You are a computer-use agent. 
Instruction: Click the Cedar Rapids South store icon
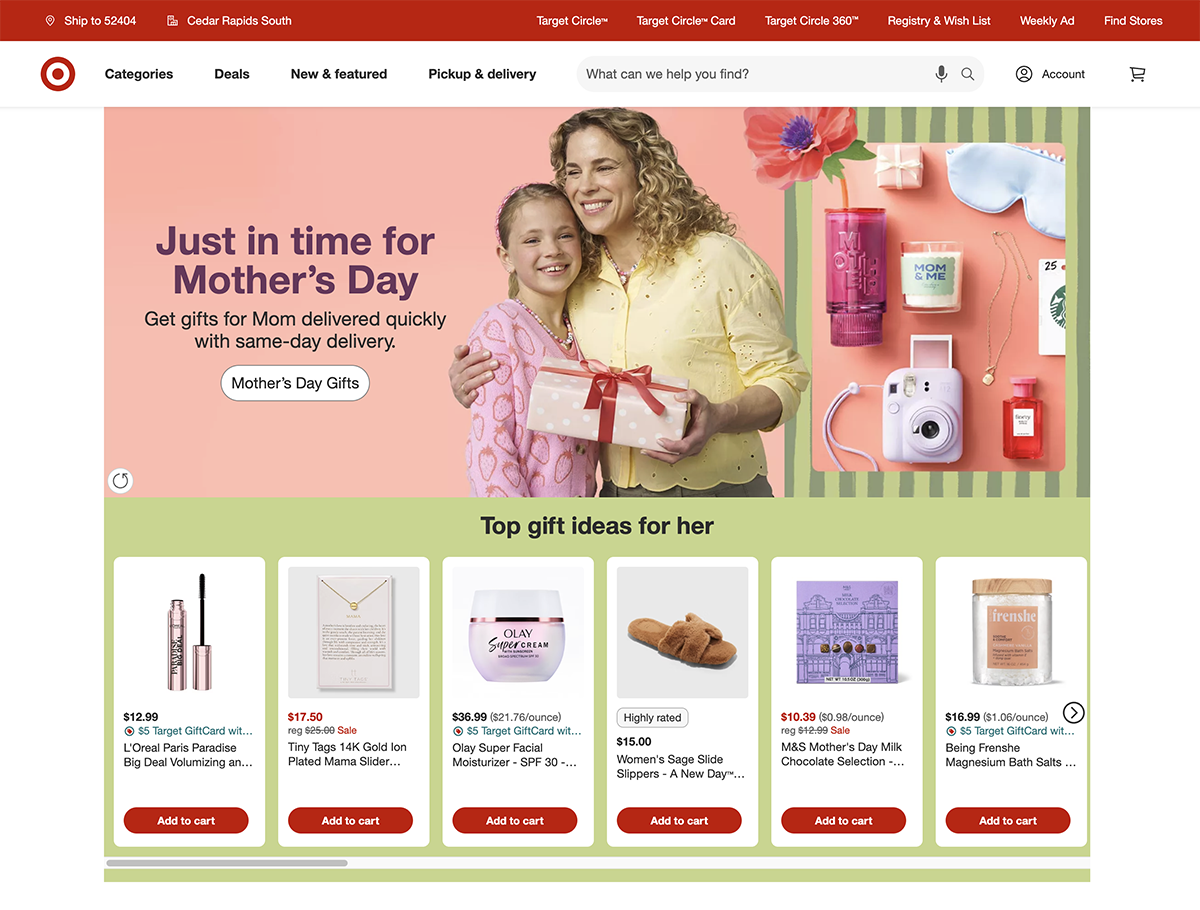pos(173,20)
